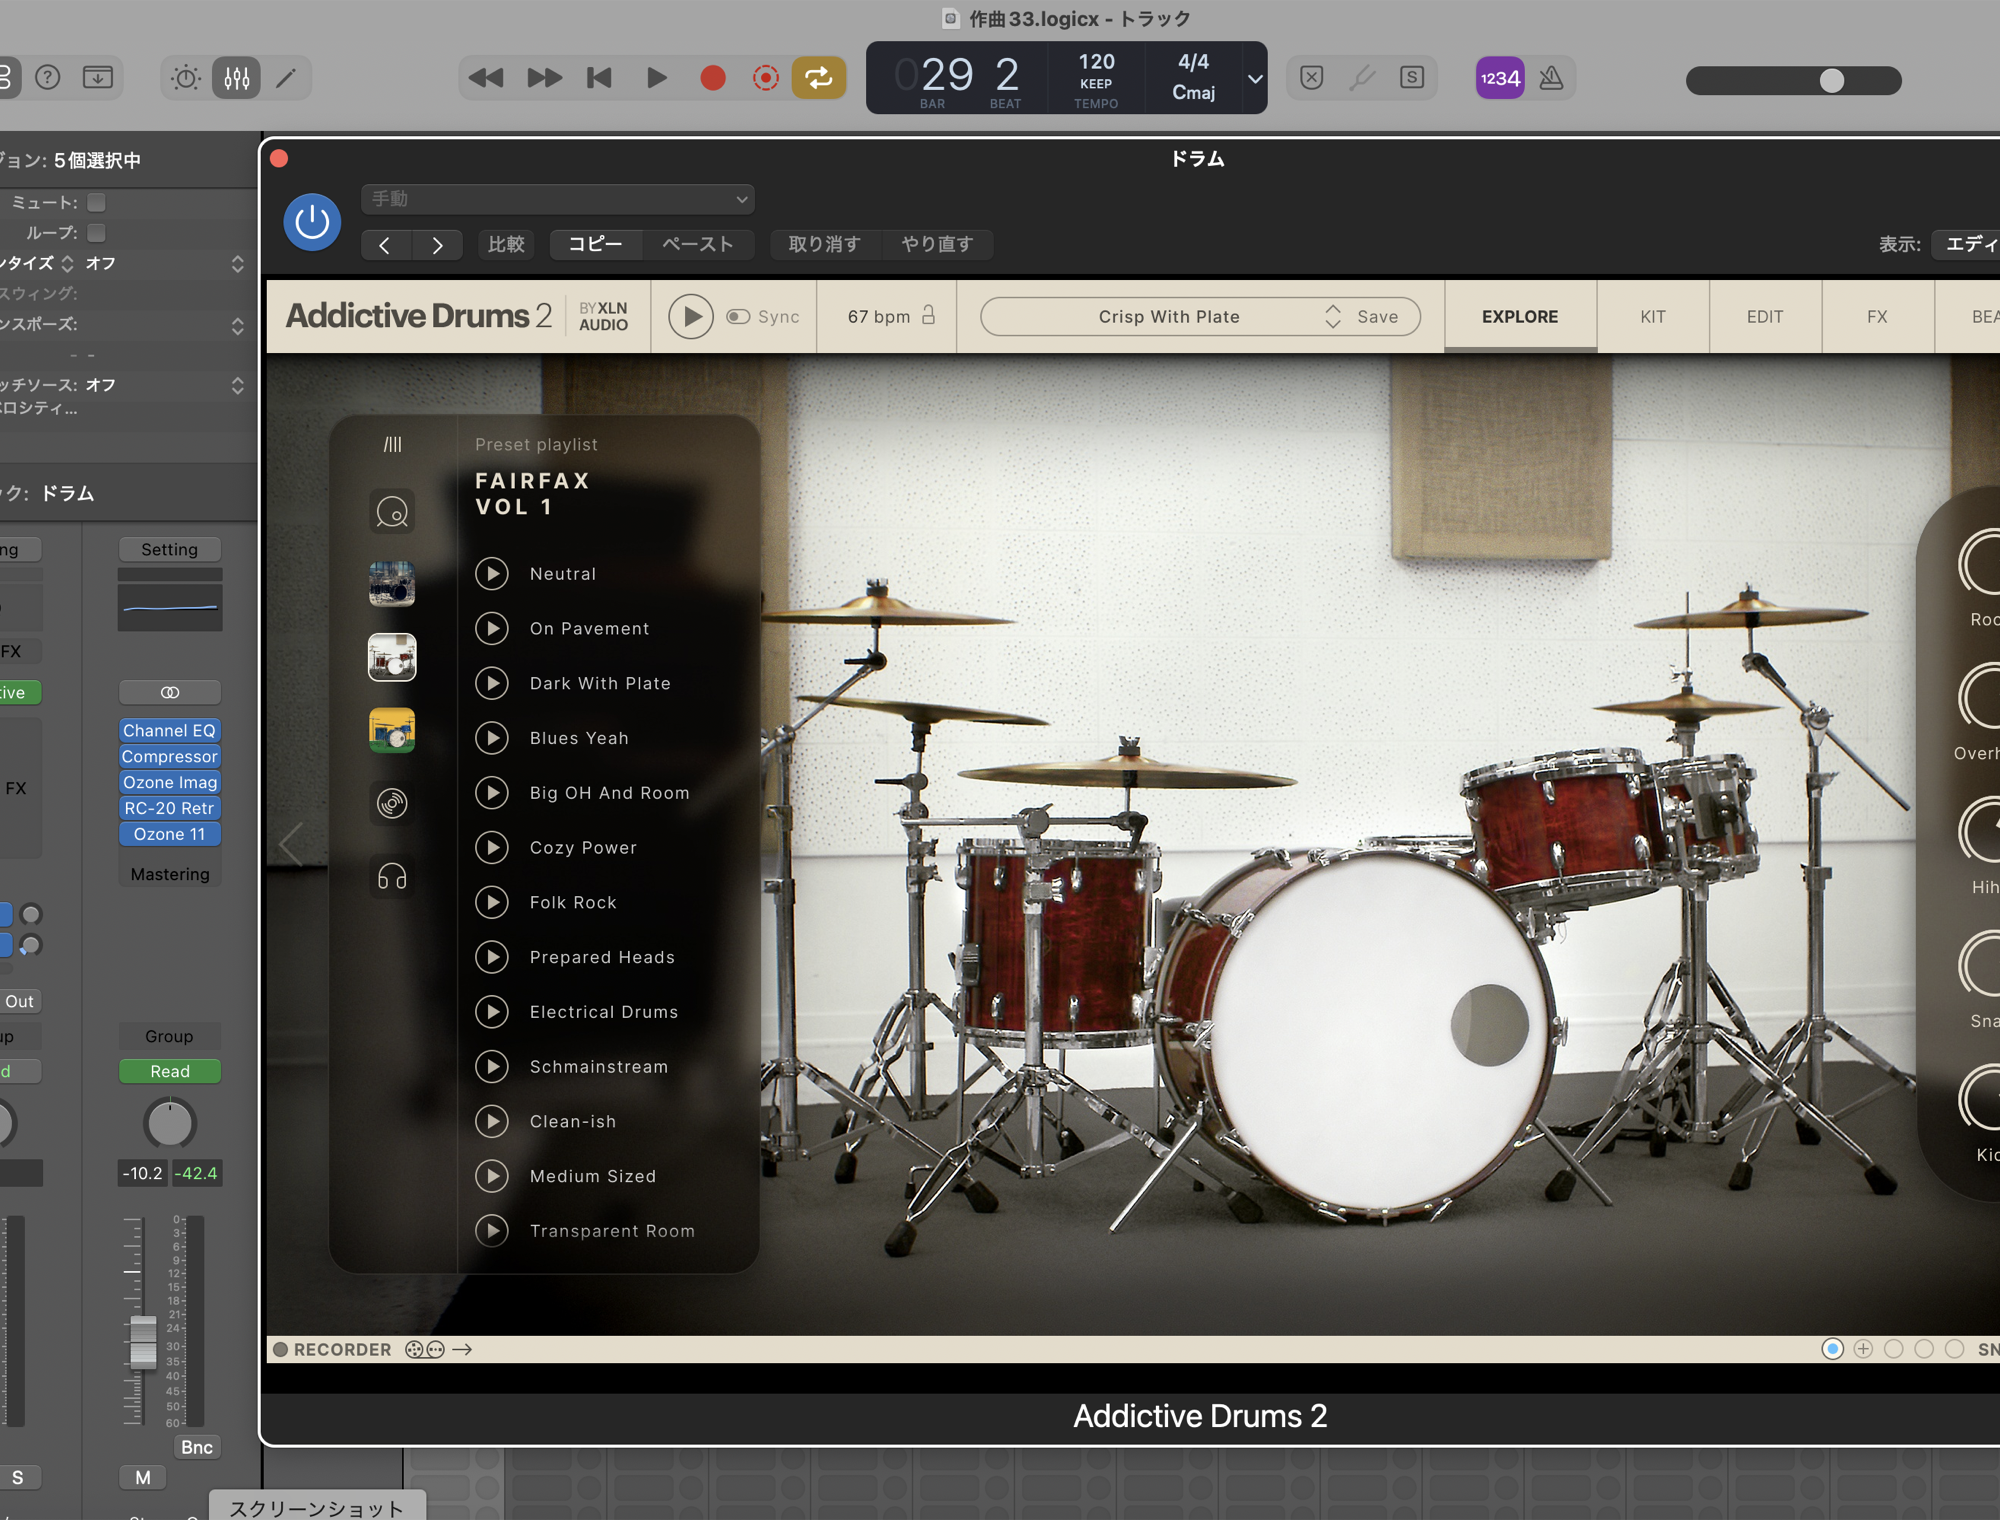The height and width of the screenshot is (1520, 2000).
Task: Click the コピー copy button
Action: click(595, 245)
